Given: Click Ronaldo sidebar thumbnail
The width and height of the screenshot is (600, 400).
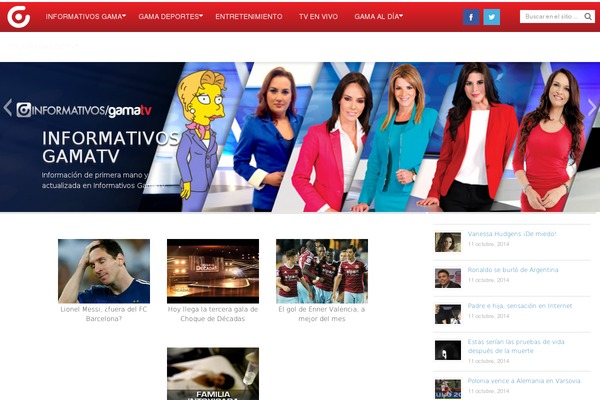Looking at the screenshot, I should point(448,278).
